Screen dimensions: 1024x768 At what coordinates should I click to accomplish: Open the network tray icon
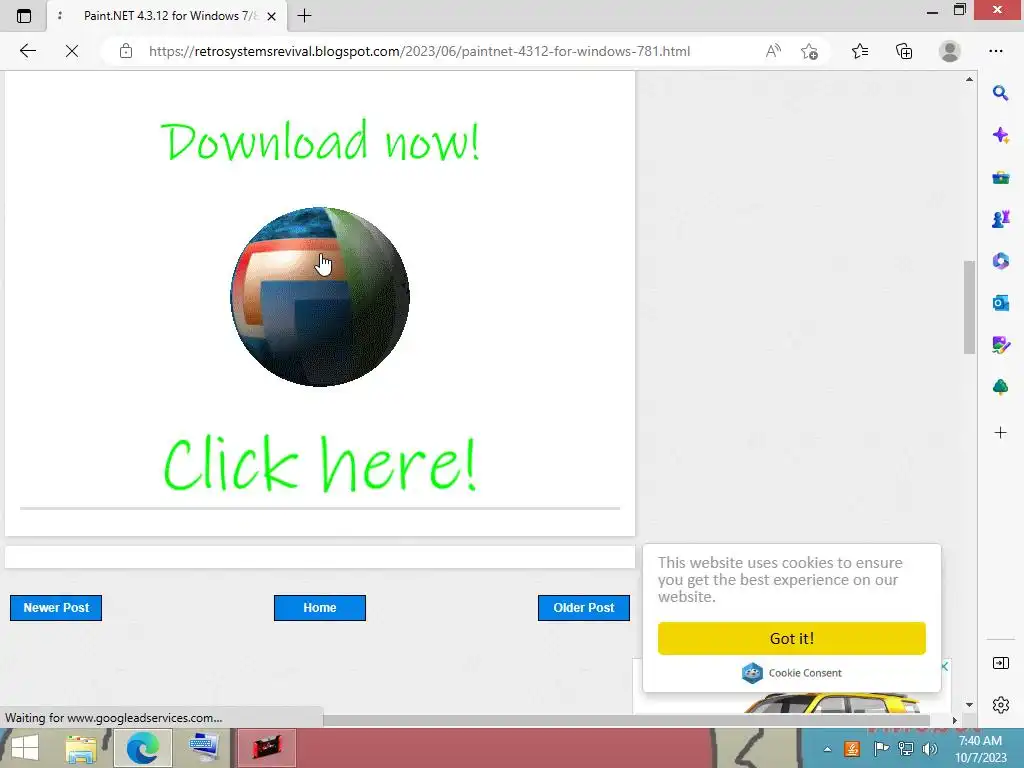[906, 749]
